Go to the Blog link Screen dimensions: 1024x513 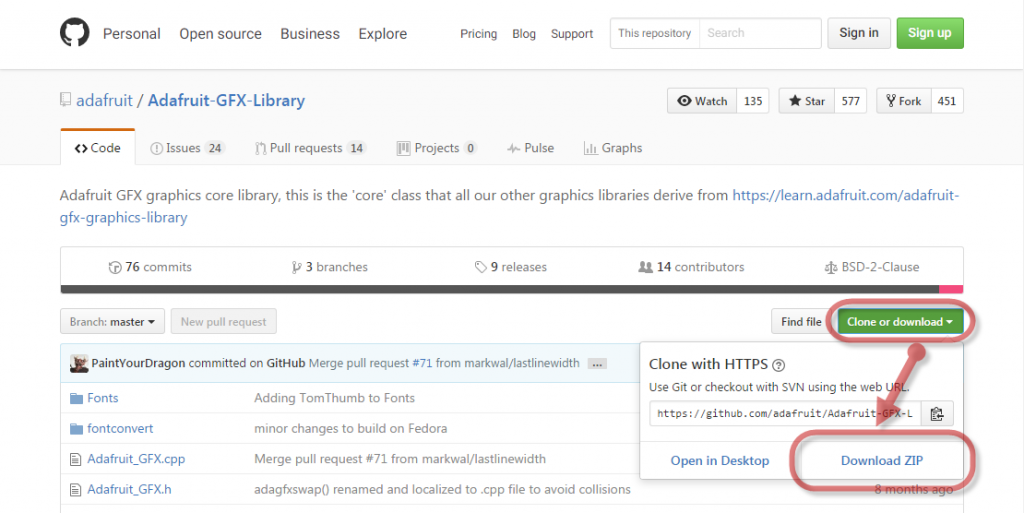click(524, 34)
